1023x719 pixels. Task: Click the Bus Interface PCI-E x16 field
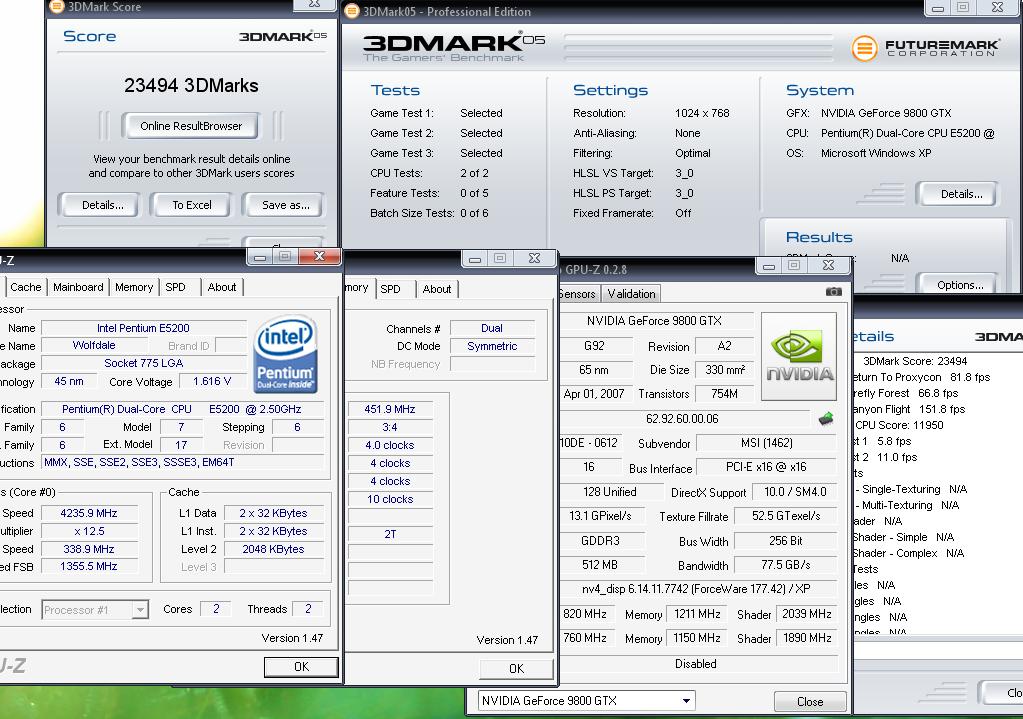coord(767,467)
